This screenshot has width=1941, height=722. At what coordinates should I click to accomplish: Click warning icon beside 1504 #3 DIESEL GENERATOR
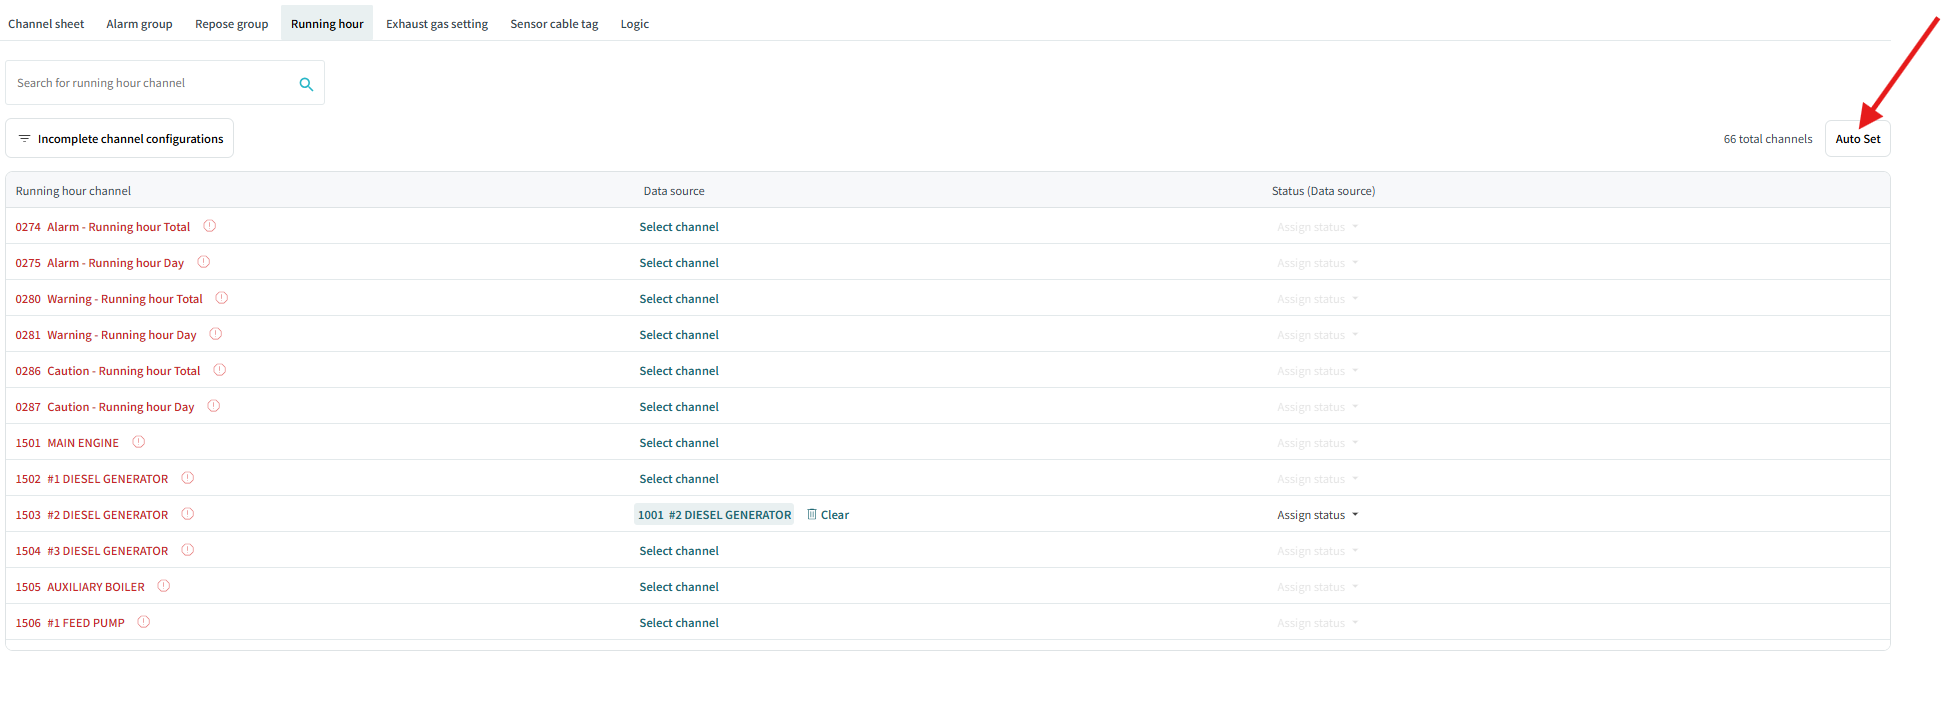(x=187, y=550)
